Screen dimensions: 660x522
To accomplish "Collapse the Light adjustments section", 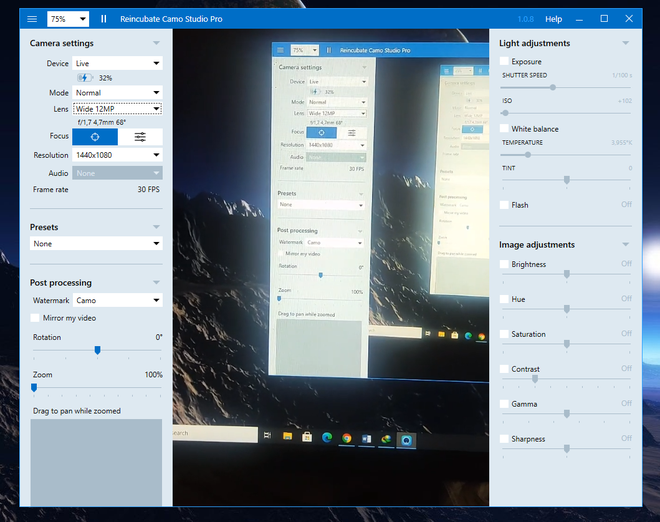I will pos(625,43).
